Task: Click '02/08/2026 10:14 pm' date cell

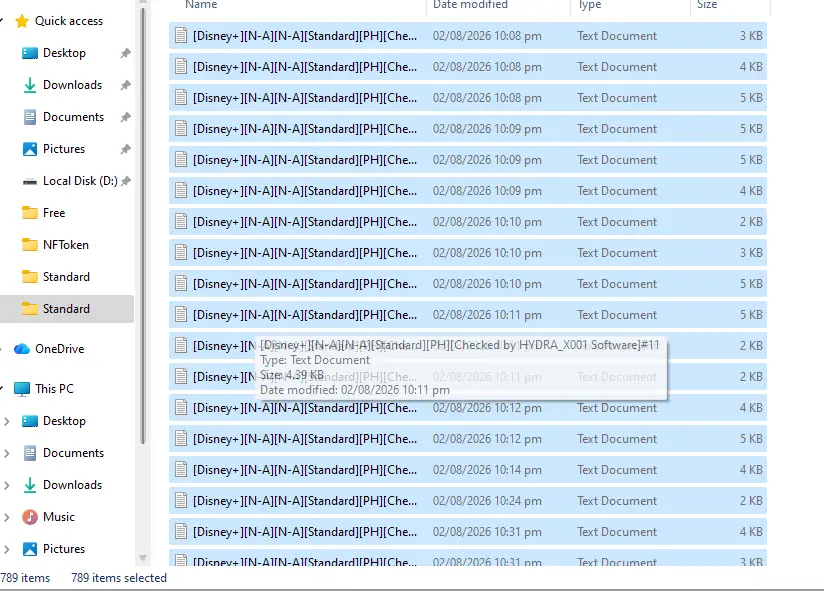Action: (x=487, y=470)
